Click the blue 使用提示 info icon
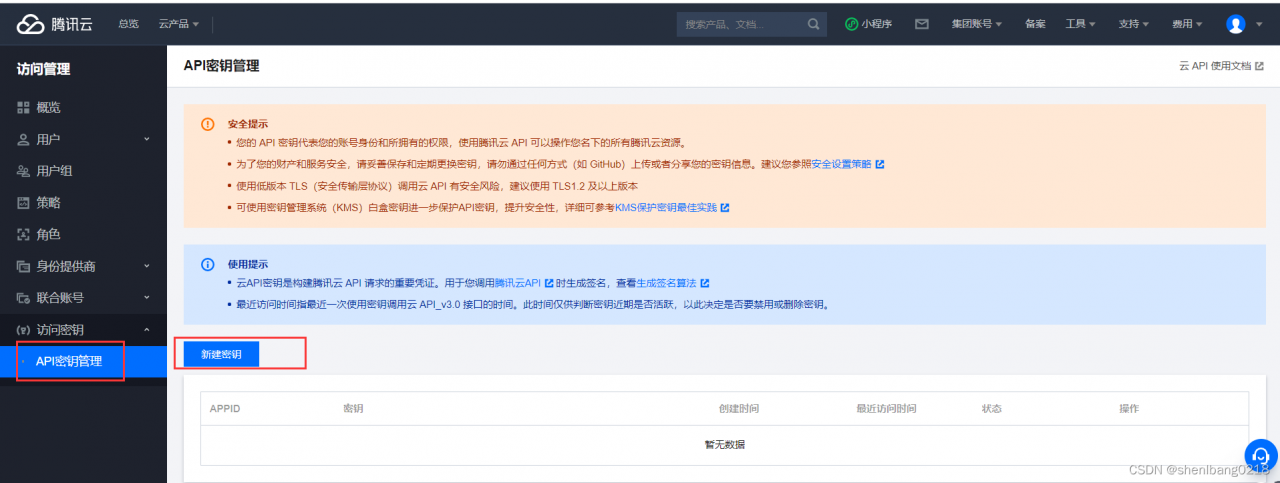This screenshot has height=483, width=1280. (208, 265)
